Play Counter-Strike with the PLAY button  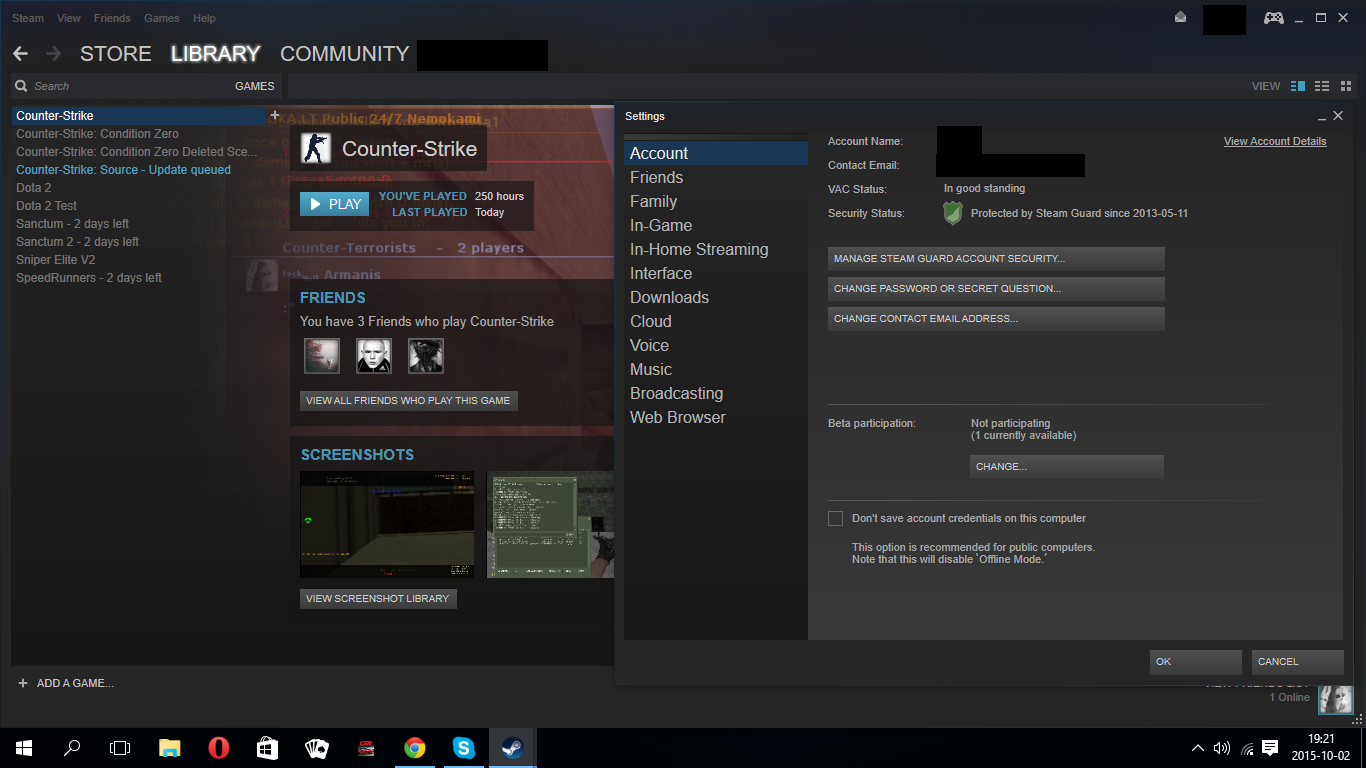(x=335, y=204)
